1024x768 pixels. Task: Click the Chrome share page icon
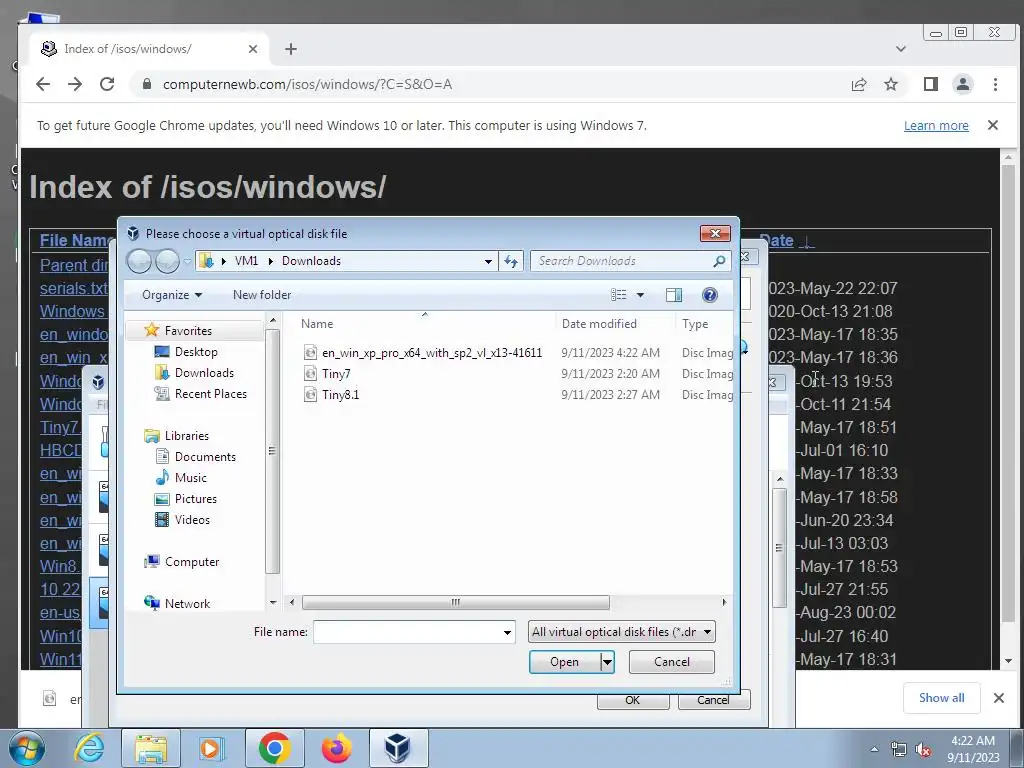(859, 84)
